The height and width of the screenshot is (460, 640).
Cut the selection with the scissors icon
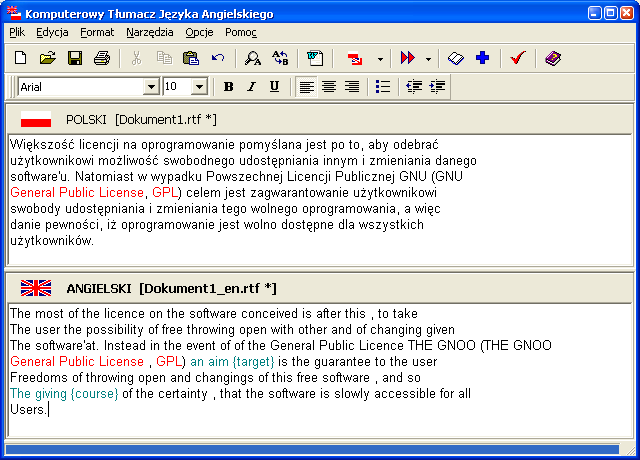coord(136,58)
